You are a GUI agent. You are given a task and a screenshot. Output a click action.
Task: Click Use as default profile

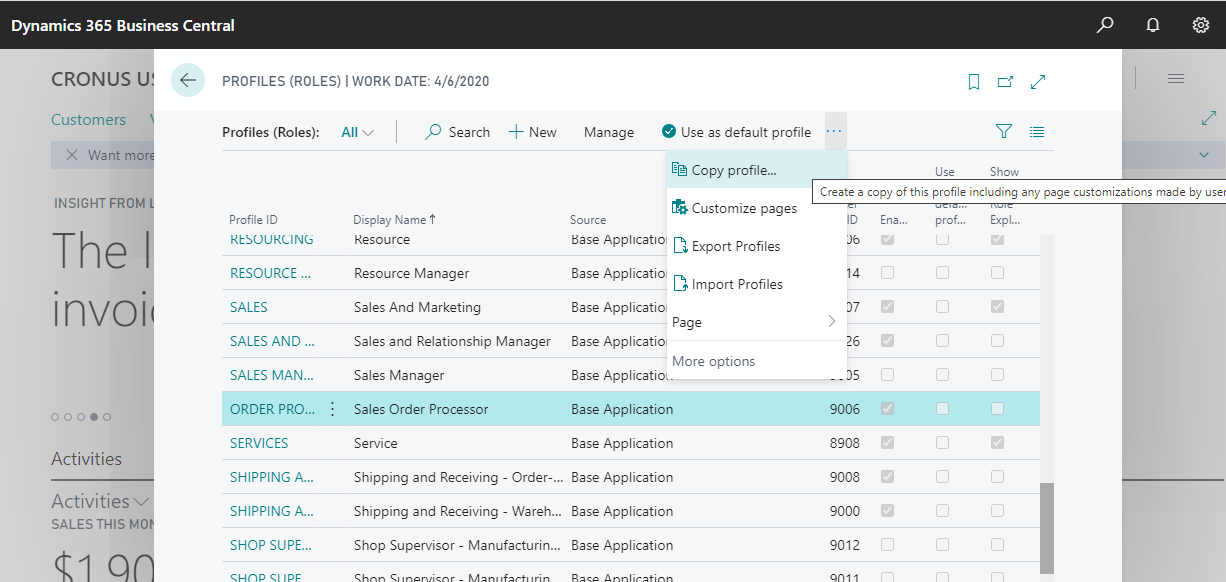737,132
